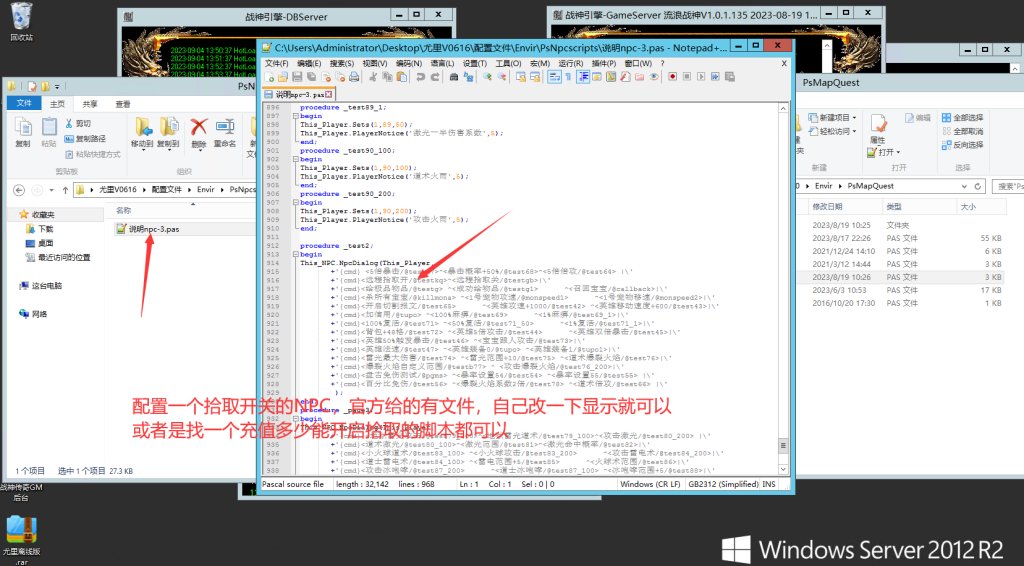Image resolution: width=1024 pixels, height=566 pixels.
Task: Click the Explorer back navigation arrow
Action: (x=19, y=190)
